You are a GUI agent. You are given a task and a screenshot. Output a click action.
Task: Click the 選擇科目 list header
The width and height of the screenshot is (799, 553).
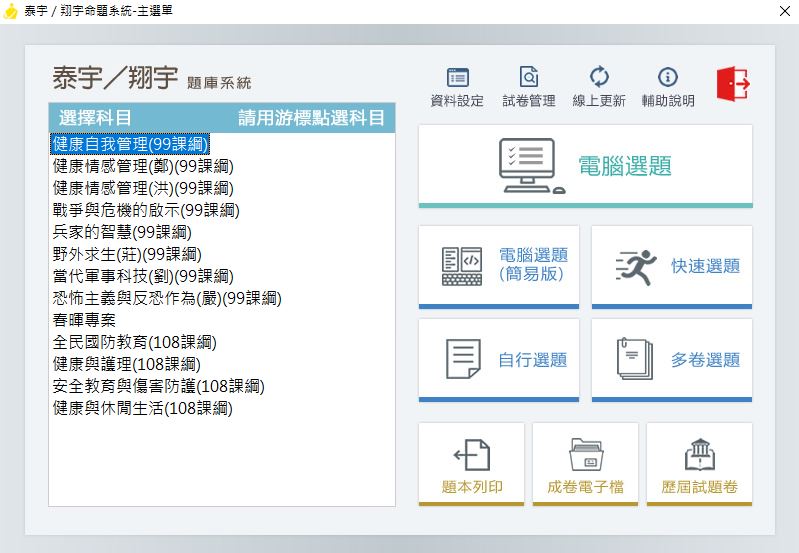(95, 118)
